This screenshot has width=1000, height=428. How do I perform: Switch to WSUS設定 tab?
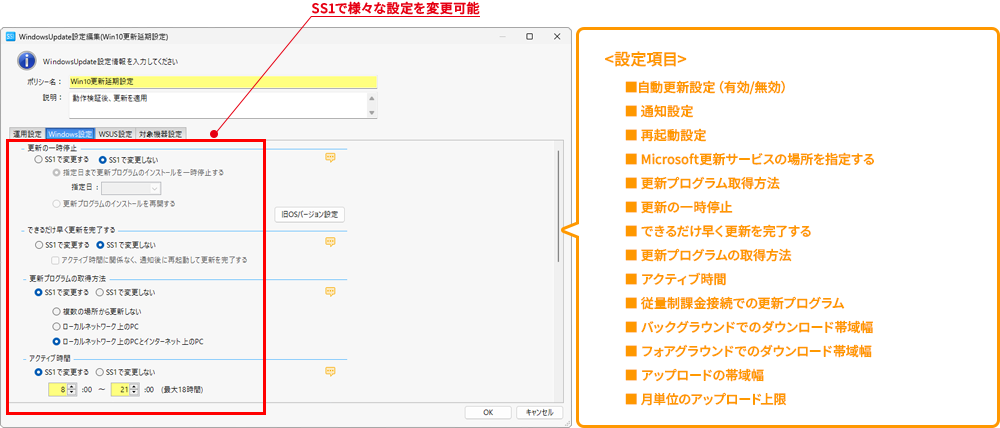[x=115, y=134]
